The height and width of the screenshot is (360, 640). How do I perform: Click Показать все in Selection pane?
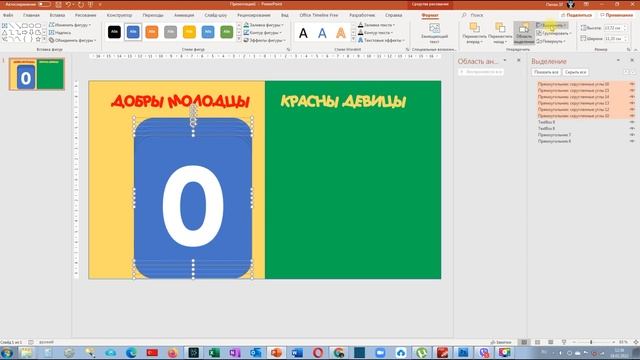tap(546, 72)
